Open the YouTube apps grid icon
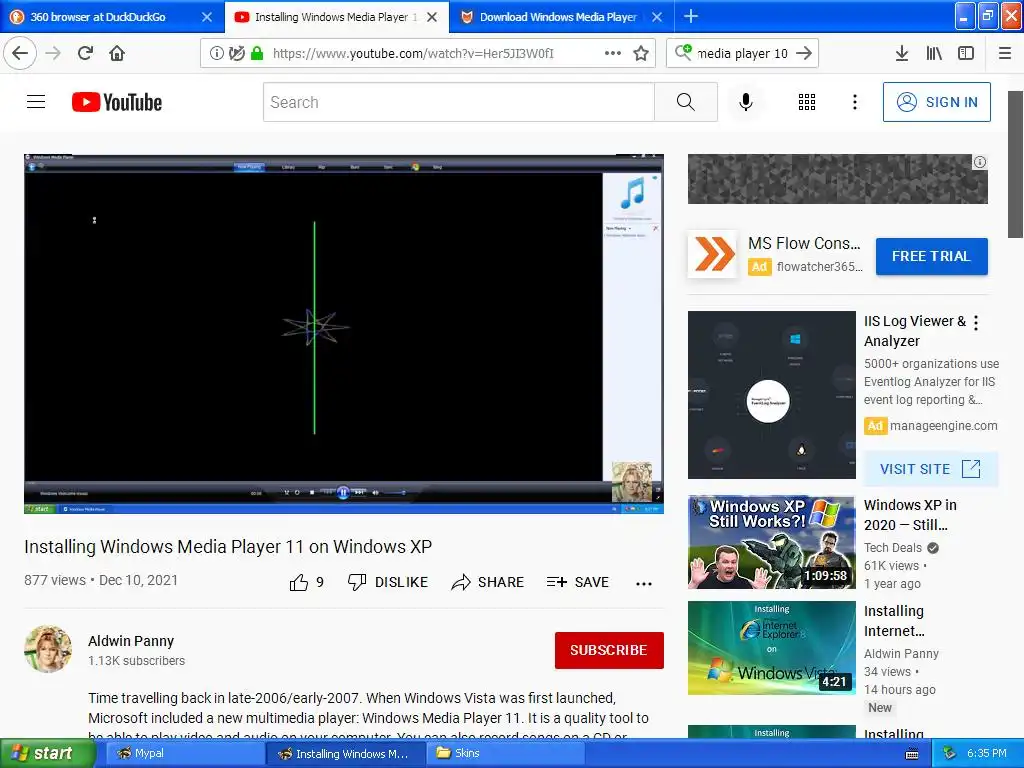The width and height of the screenshot is (1024, 768). tap(807, 102)
